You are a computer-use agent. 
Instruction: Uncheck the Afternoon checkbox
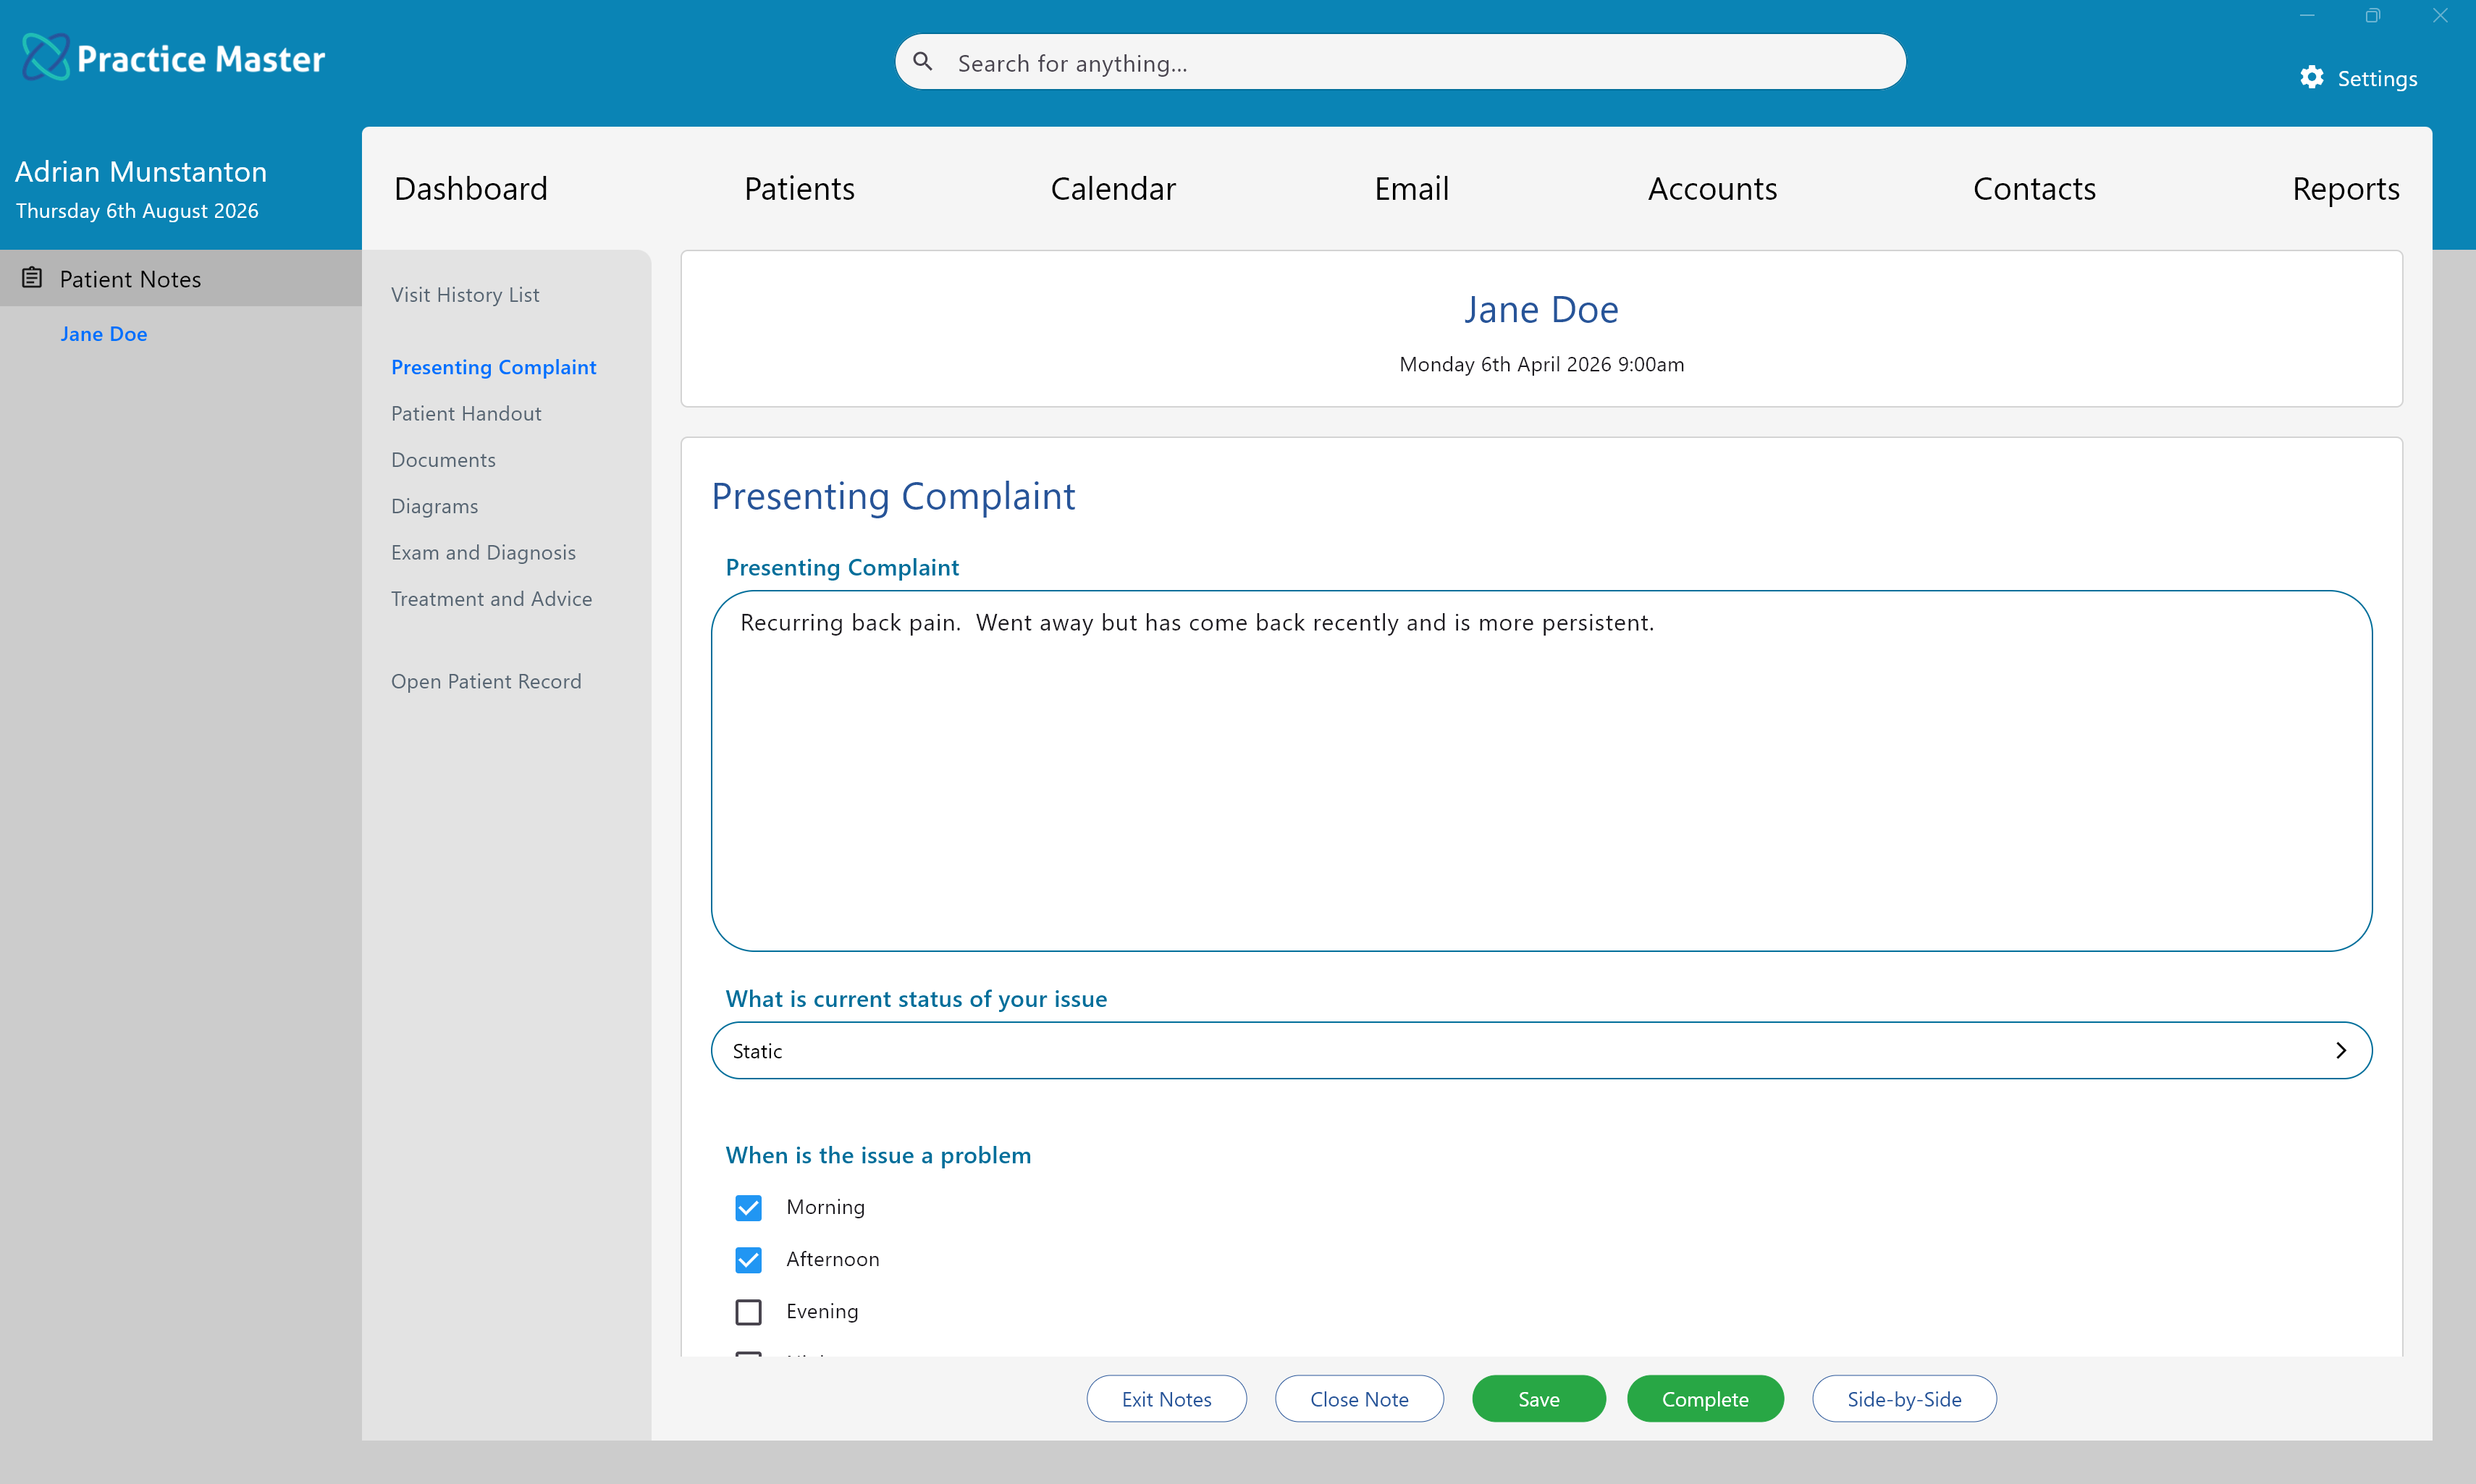pos(748,1259)
